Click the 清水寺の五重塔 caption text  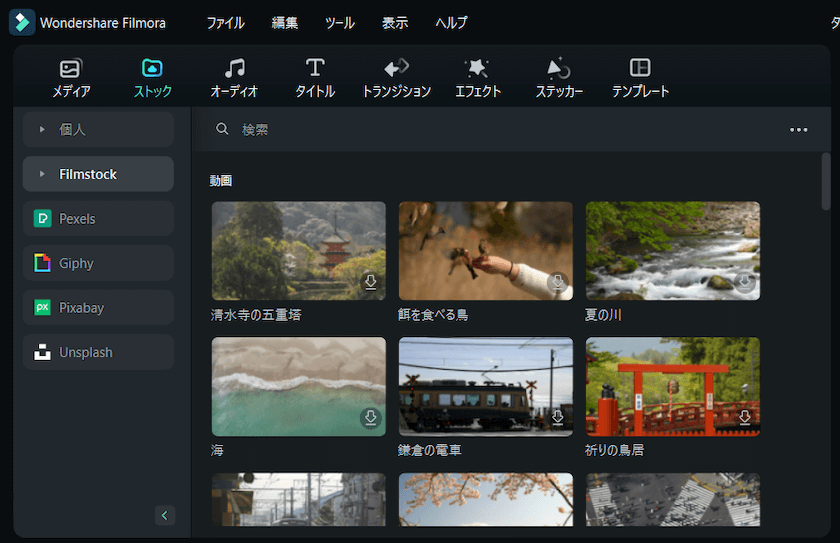coord(256,315)
